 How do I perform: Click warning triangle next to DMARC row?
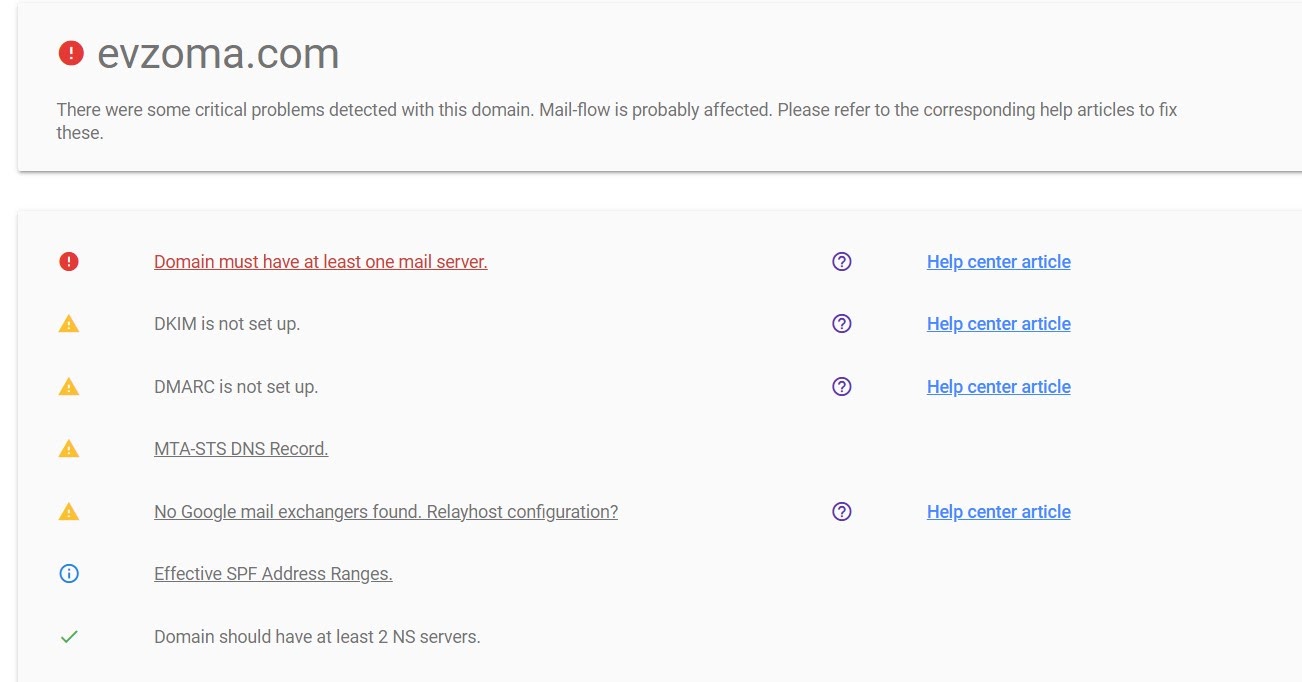pos(68,387)
